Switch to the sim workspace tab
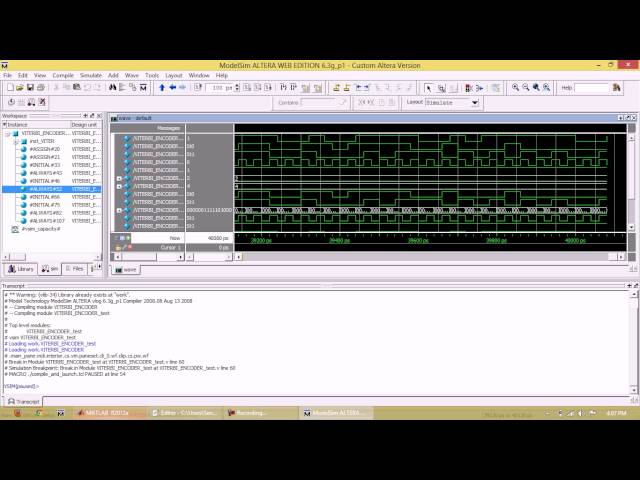The width and height of the screenshot is (640, 480). 50,269
